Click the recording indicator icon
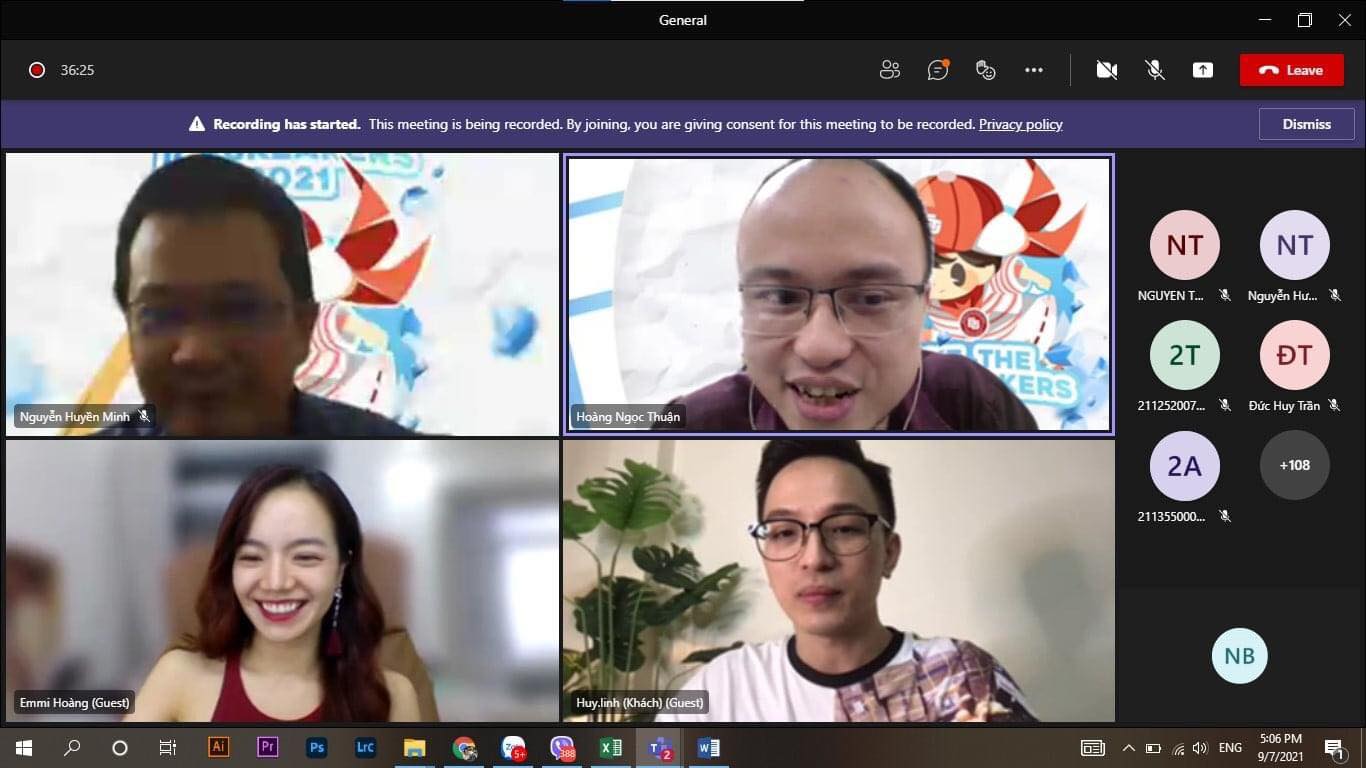Viewport: 1366px width, 768px height. (37, 70)
